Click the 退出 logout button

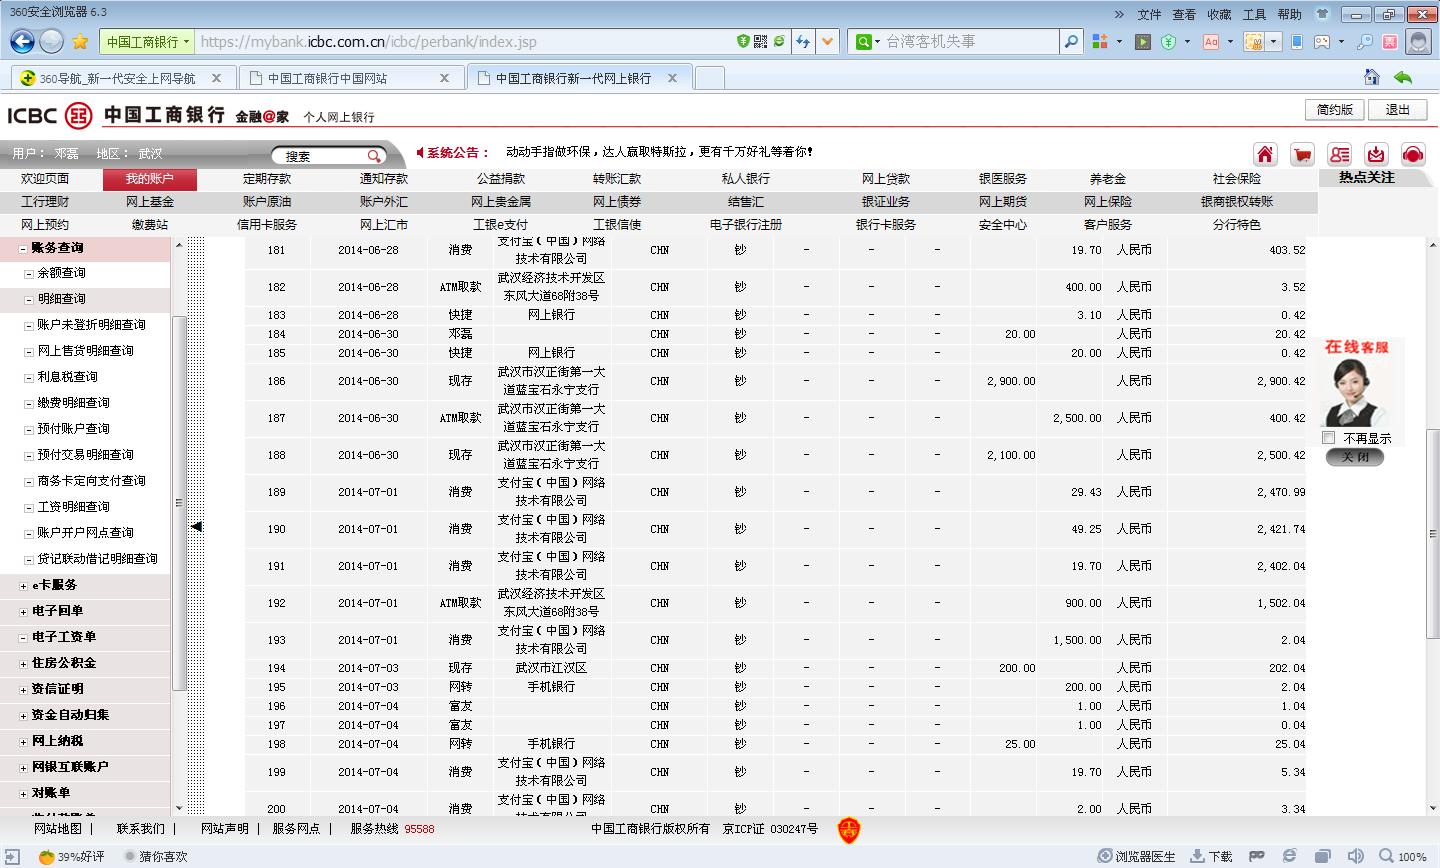click(1397, 110)
